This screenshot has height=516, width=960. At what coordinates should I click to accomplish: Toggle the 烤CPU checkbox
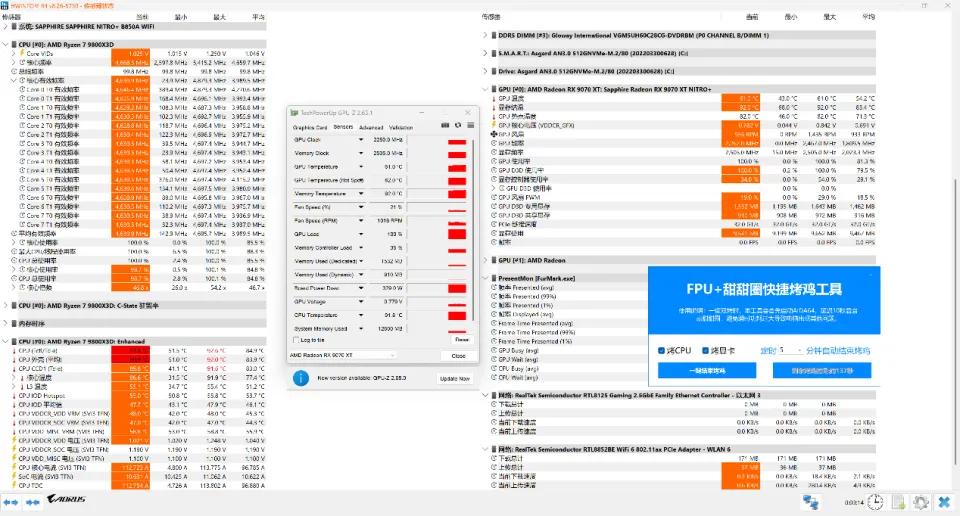point(661,351)
